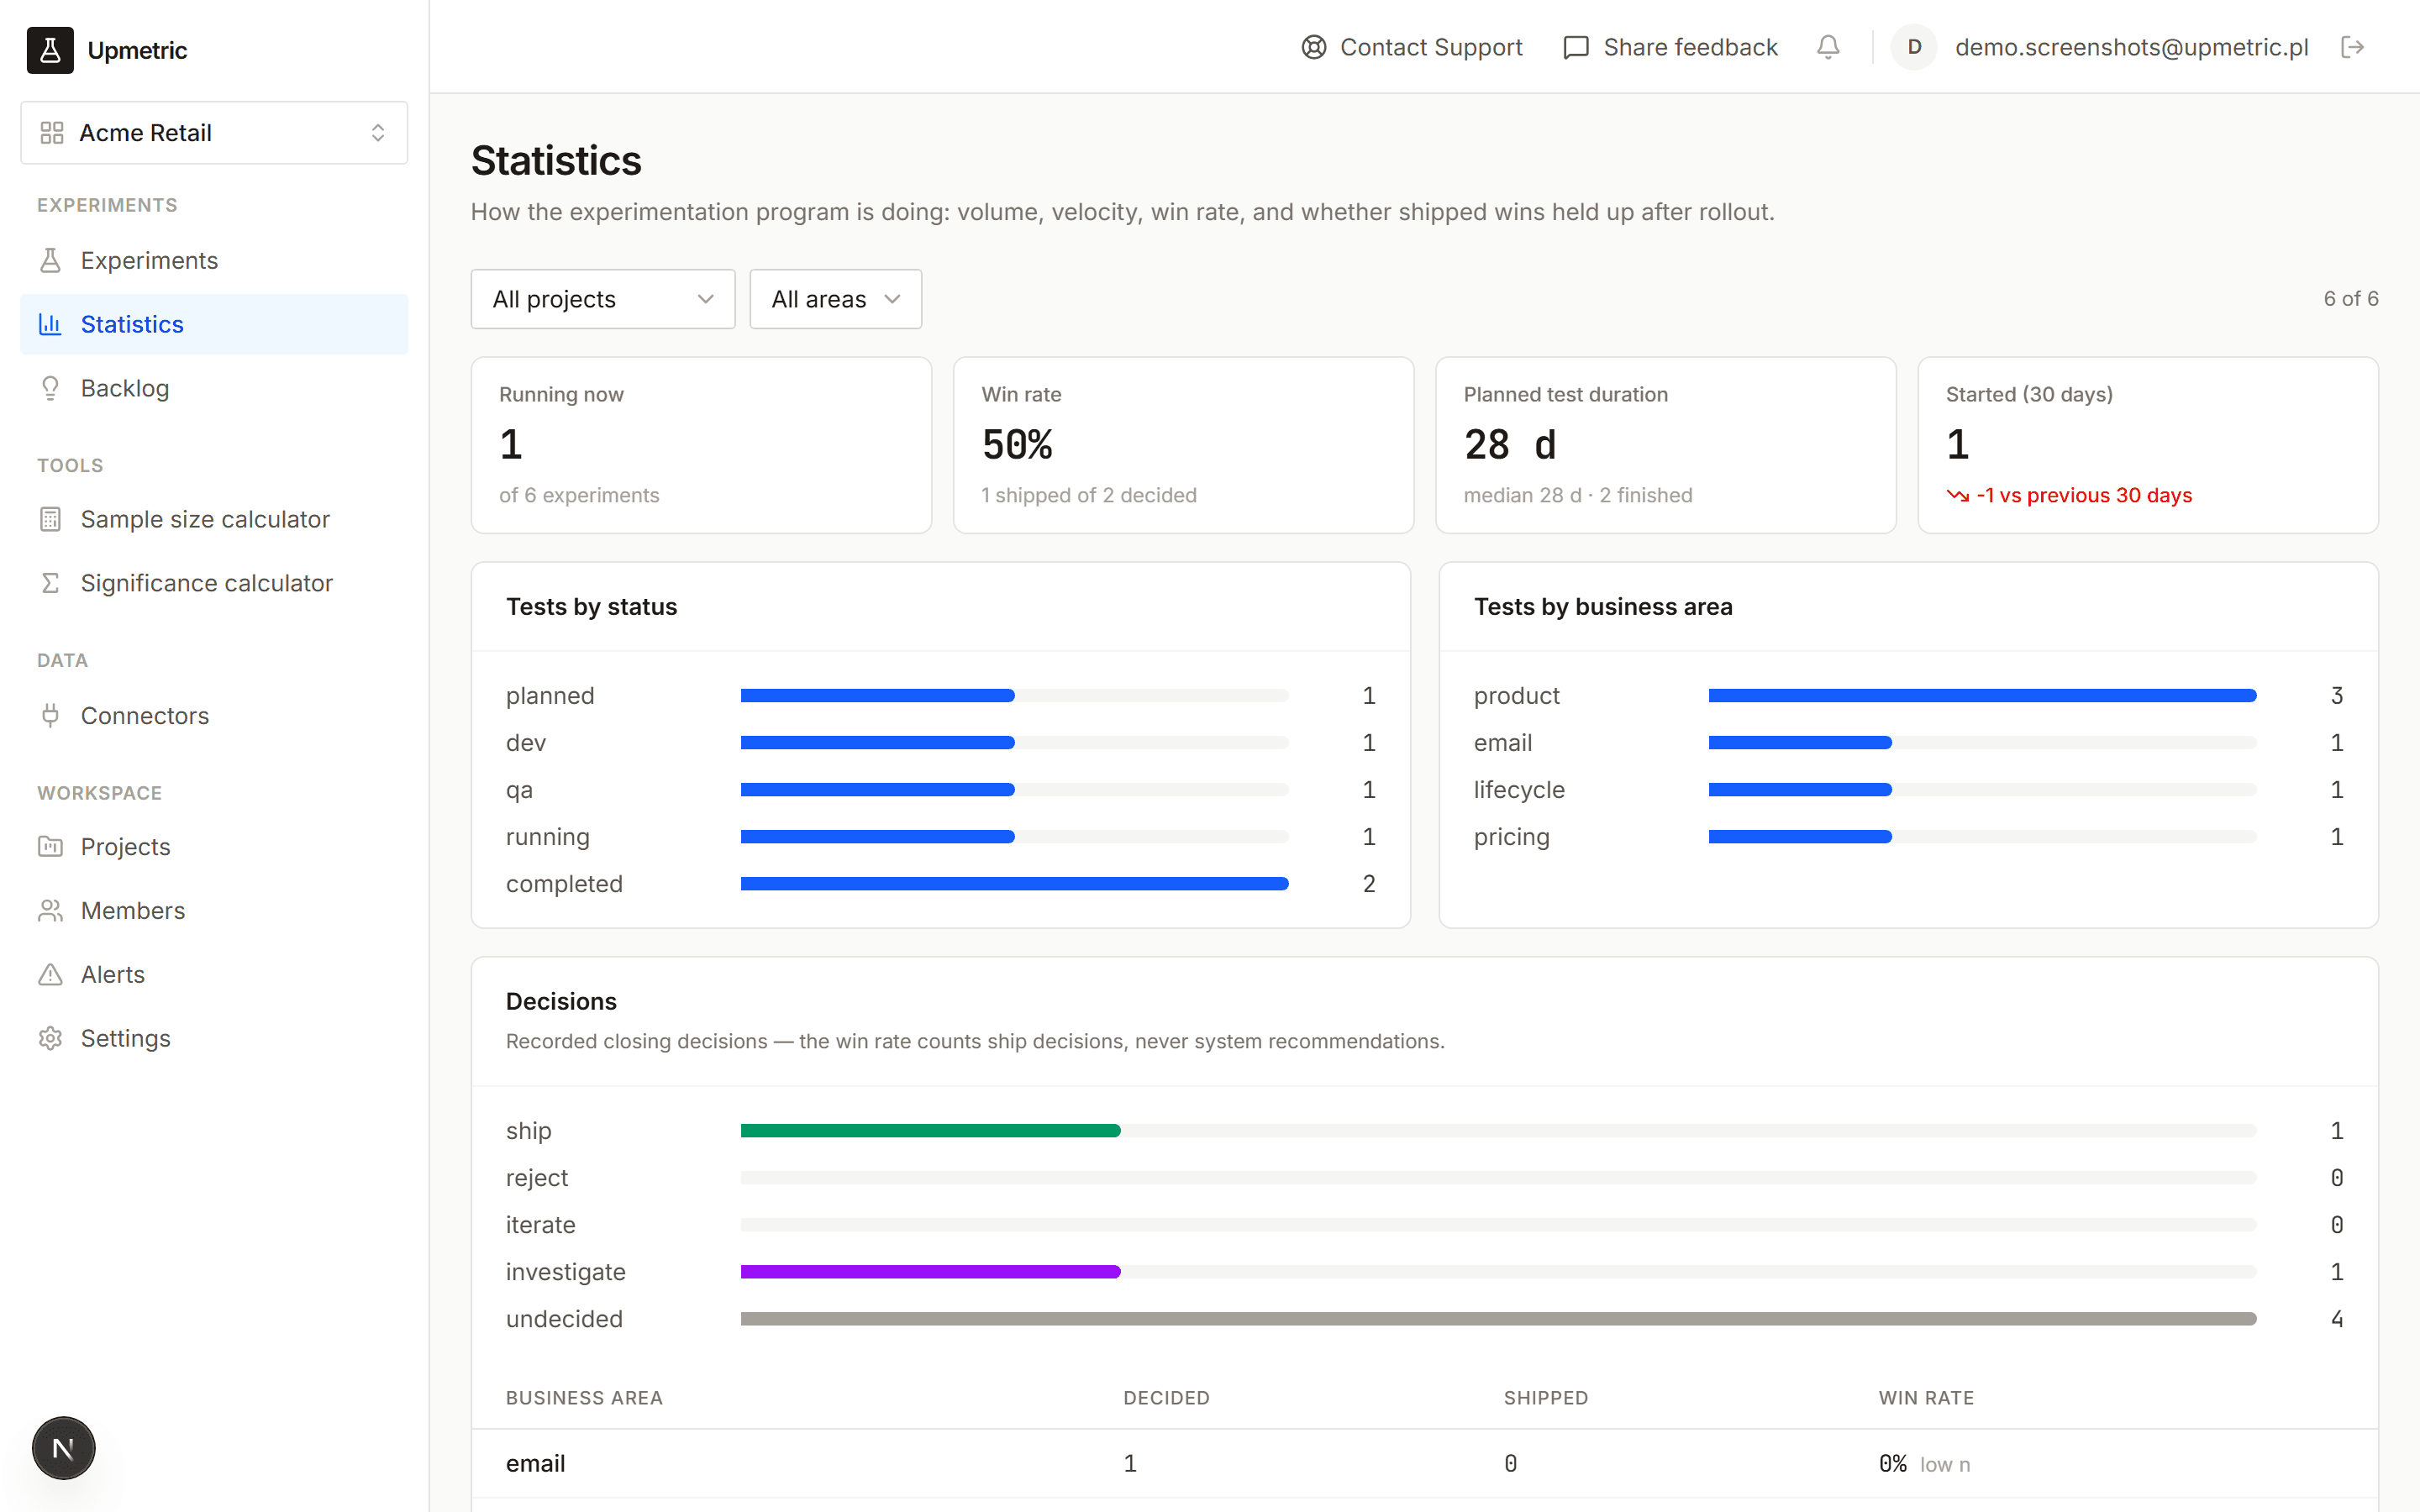Image resolution: width=2420 pixels, height=1512 pixels.
Task: Open the Sample size calculator
Action: [214, 519]
